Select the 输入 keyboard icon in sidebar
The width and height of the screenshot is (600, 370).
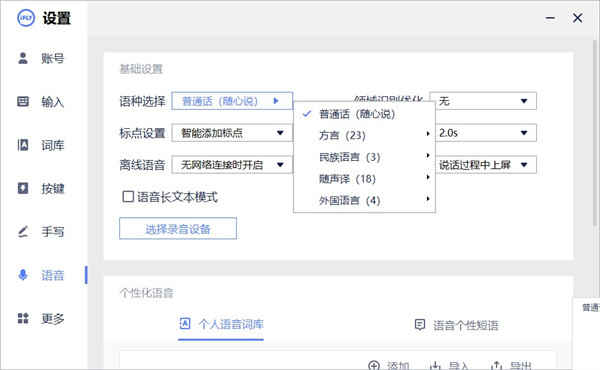pyautogui.click(x=23, y=101)
